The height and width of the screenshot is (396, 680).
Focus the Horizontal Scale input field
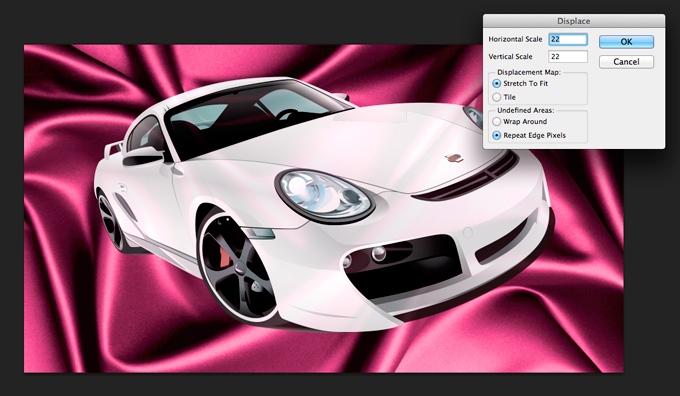point(568,39)
